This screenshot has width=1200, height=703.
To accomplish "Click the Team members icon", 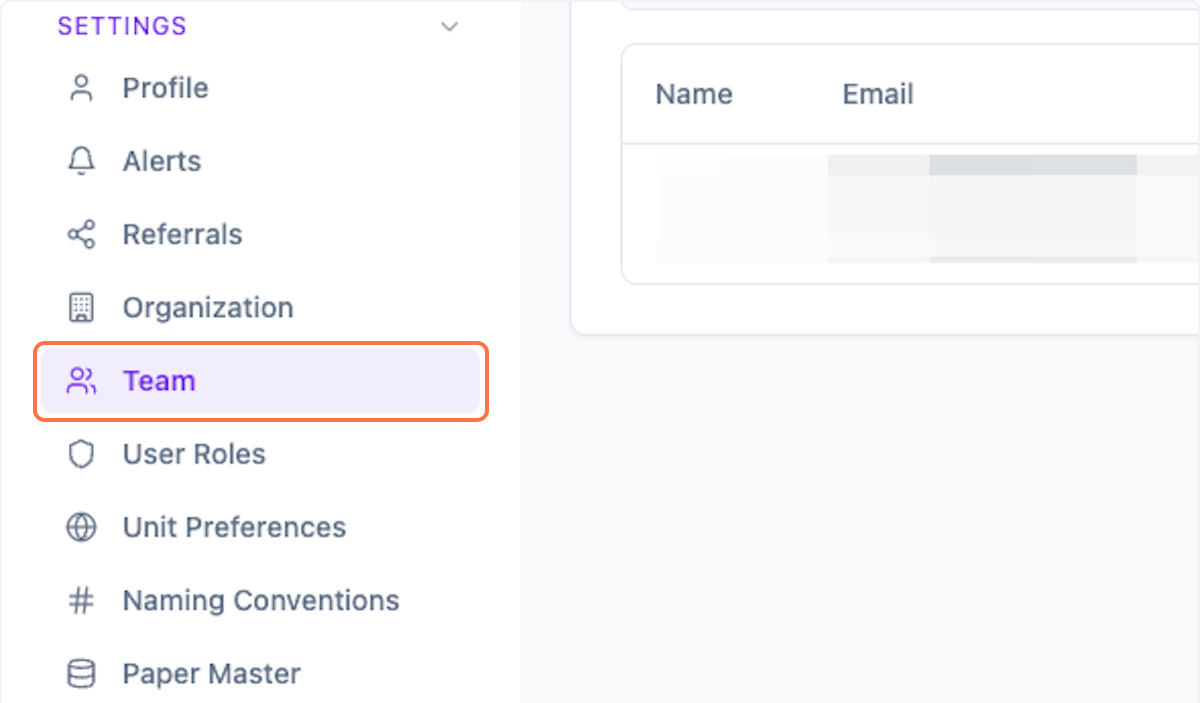I will point(80,381).
